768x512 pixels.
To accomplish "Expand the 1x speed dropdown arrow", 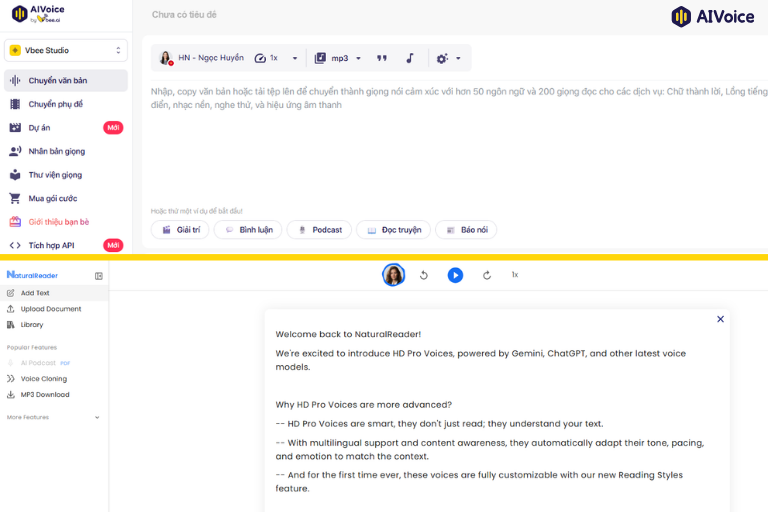I will (x=295, y=58).
